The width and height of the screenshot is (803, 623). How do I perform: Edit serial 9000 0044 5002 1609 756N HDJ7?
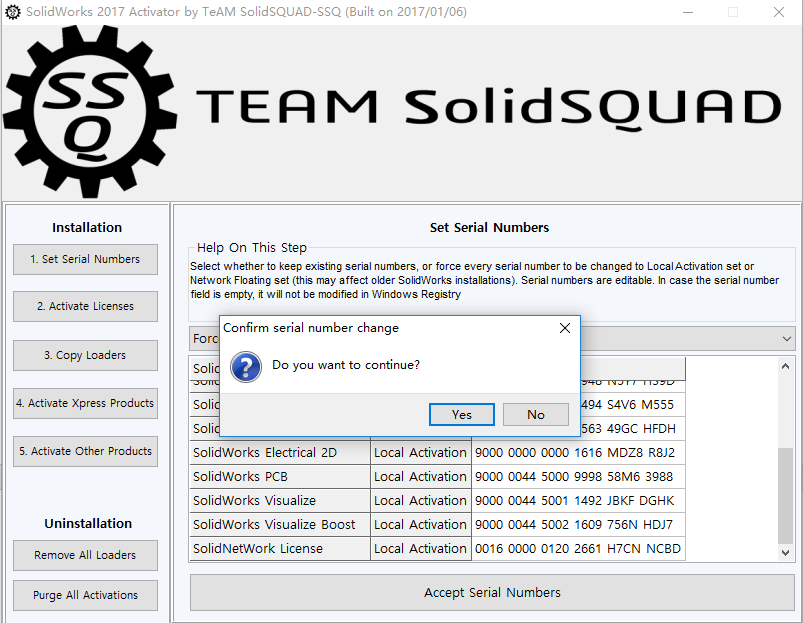tap(578, 525)
